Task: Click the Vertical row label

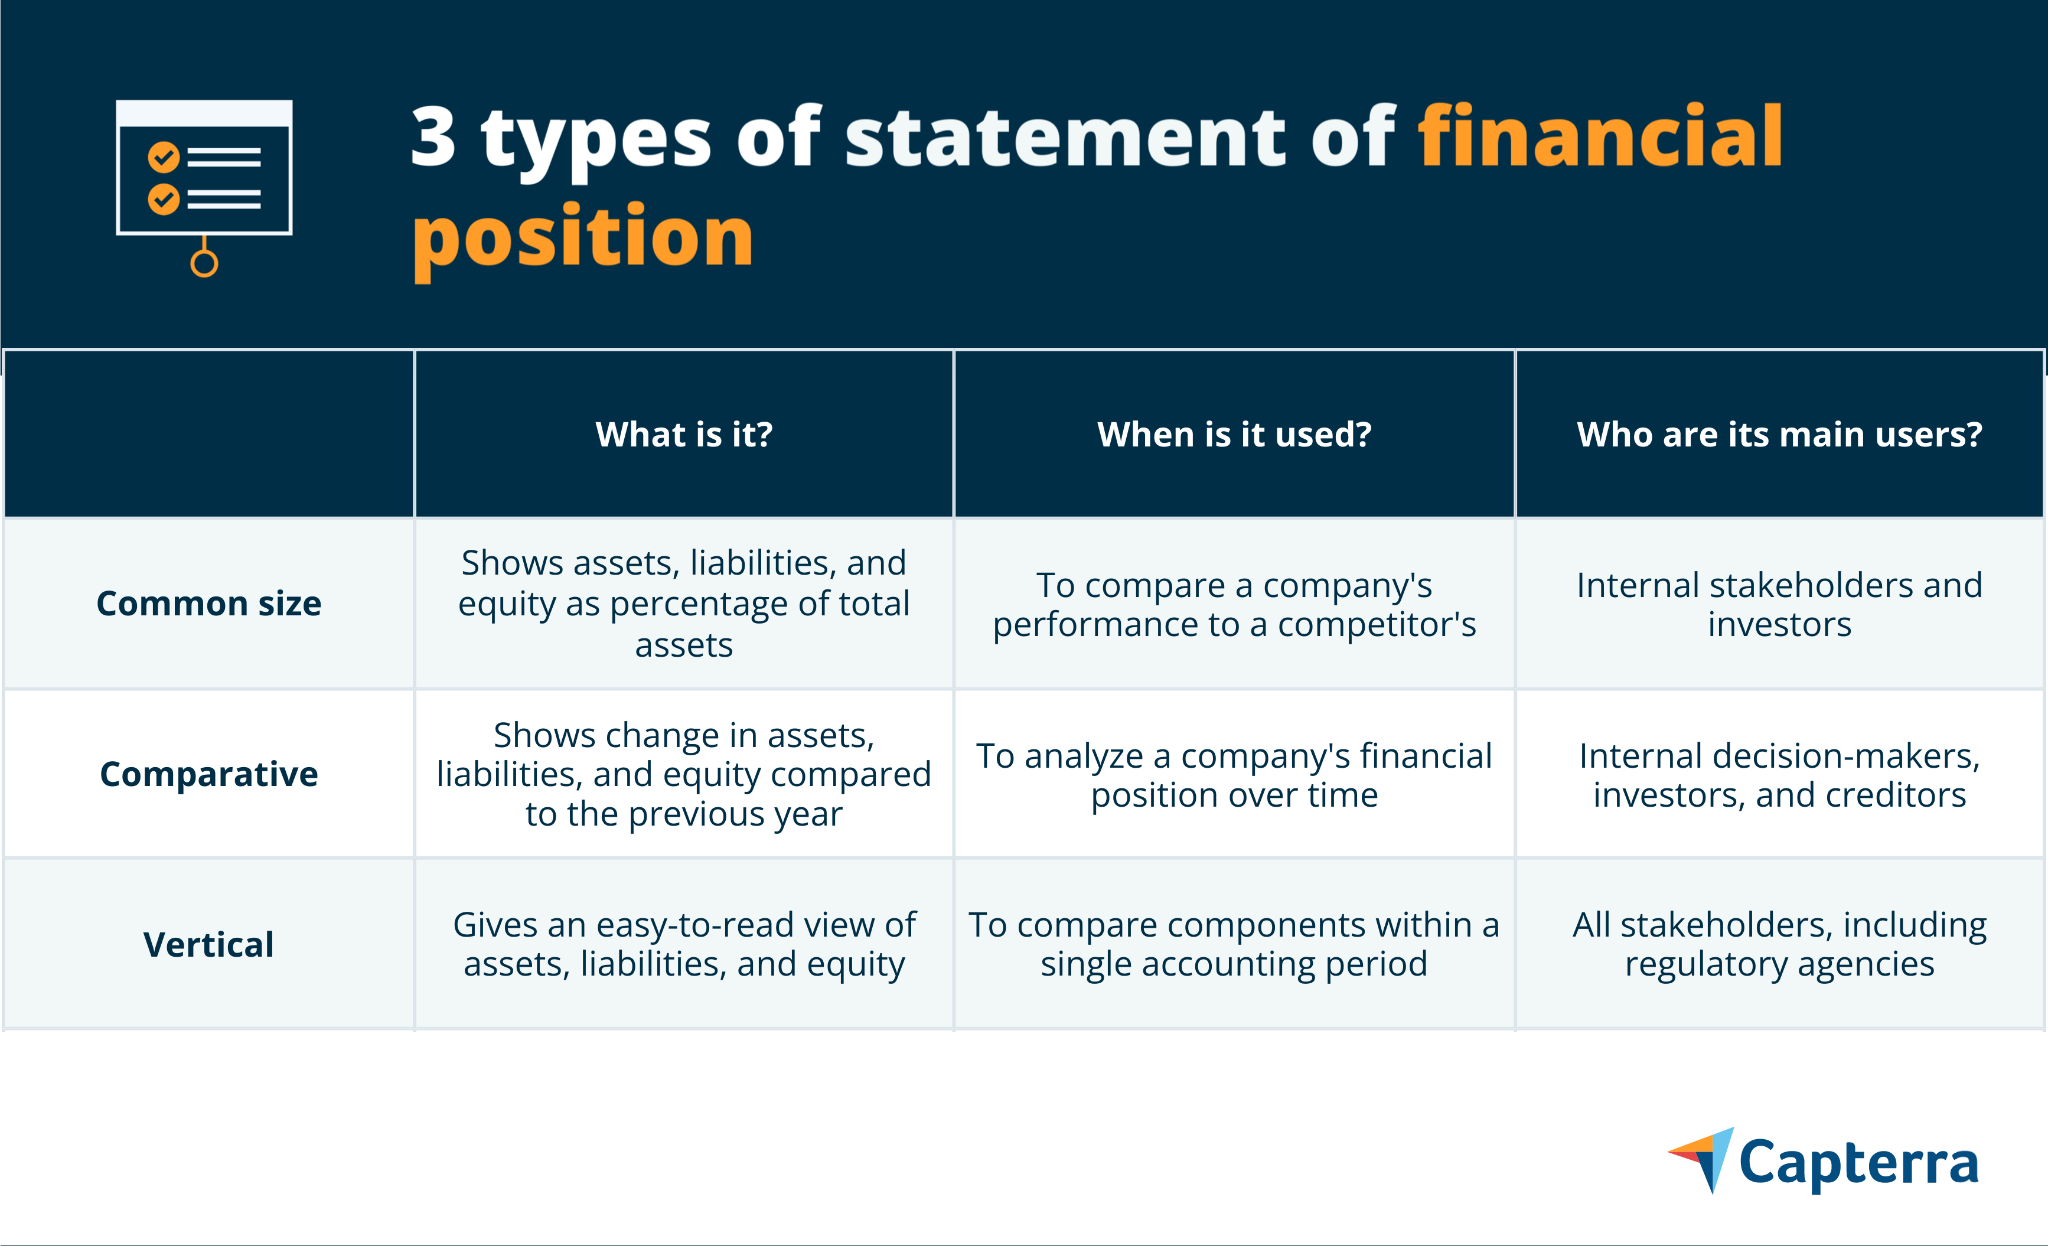Action: click(x=209, y=944)
